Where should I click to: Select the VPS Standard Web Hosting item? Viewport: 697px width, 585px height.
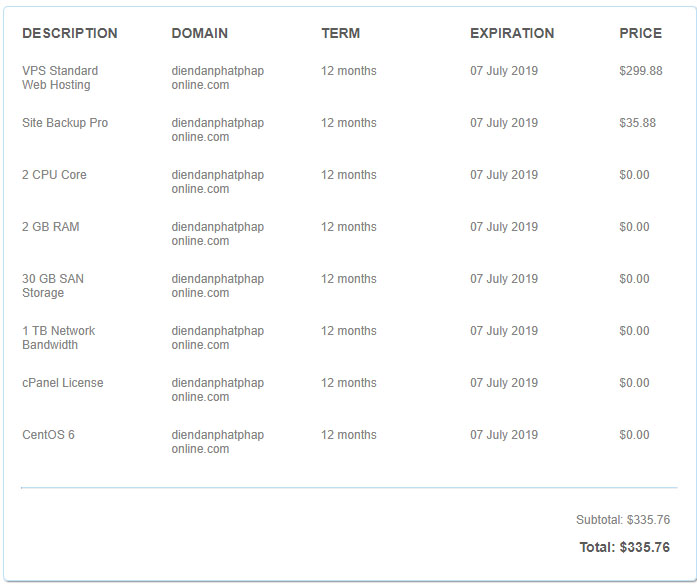(60, 78)
